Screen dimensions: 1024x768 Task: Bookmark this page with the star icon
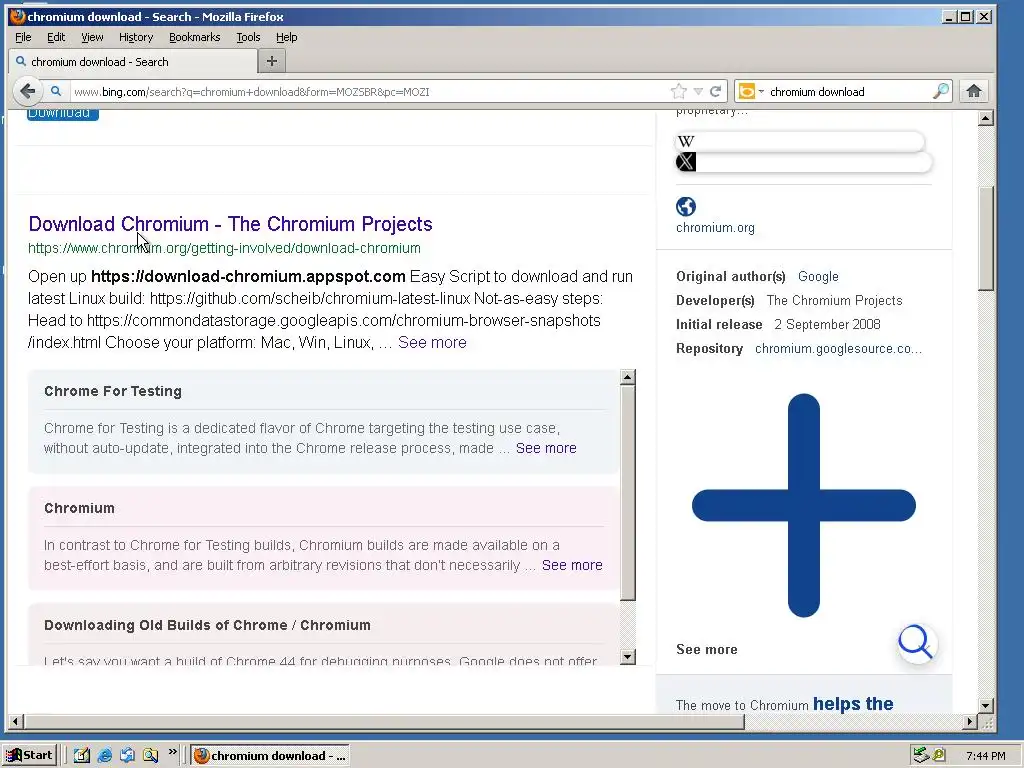(x=679, y=91)
